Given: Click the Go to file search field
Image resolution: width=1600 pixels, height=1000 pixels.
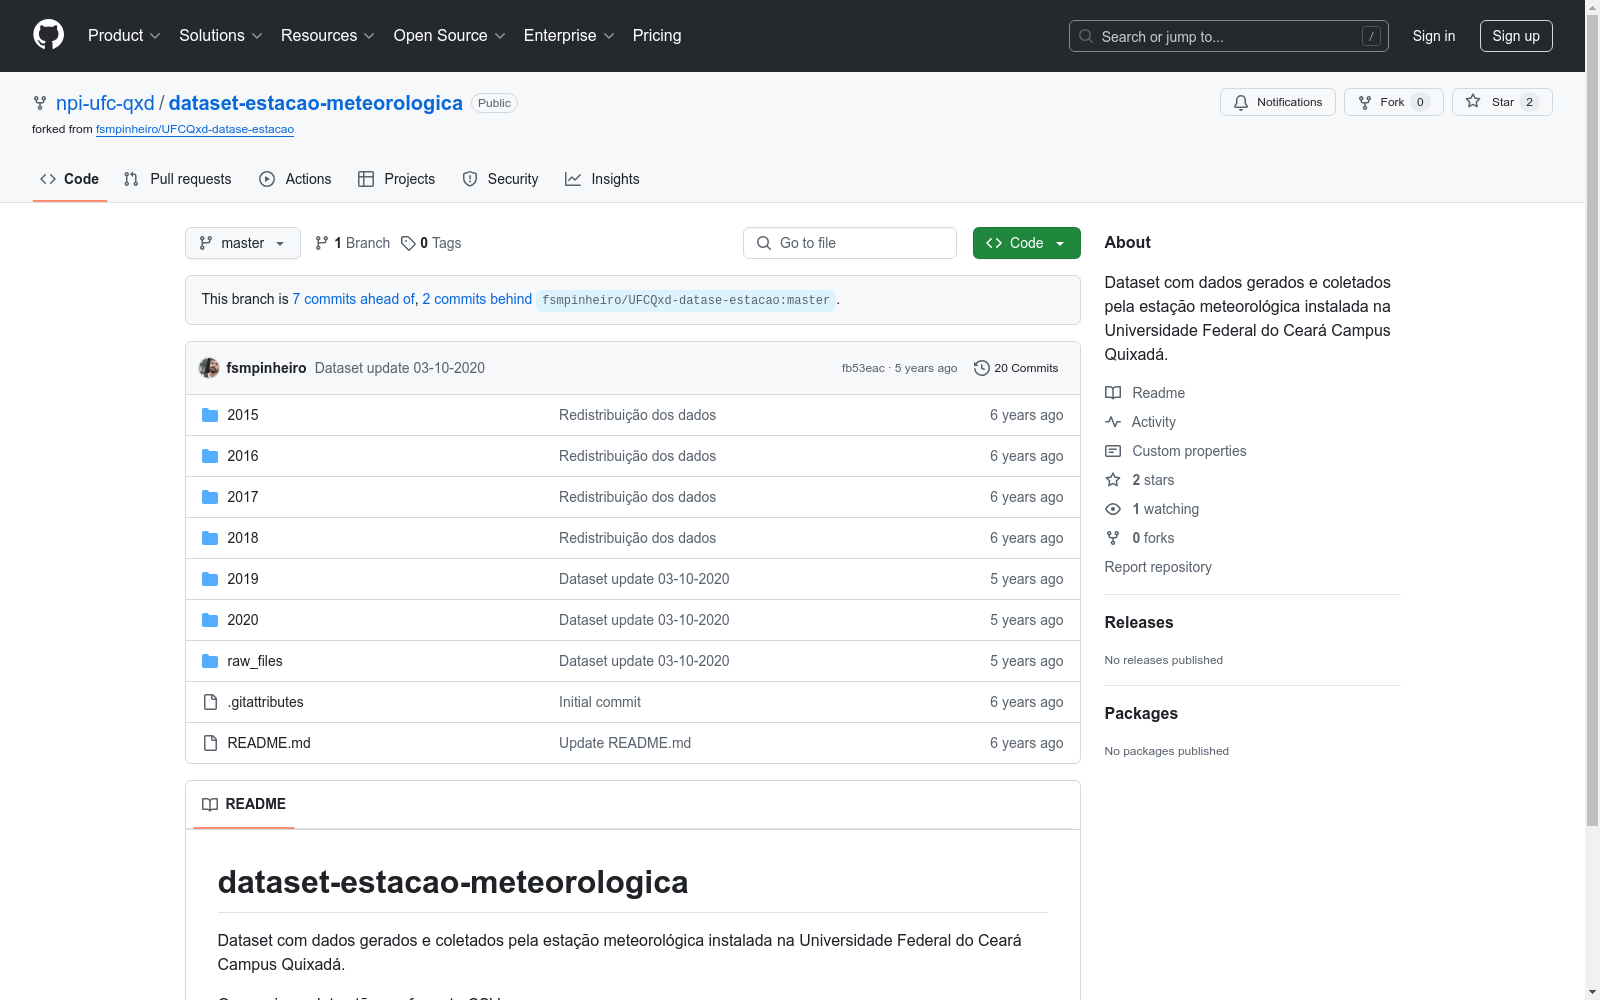Looking at the screenshot, I should [850, 243].
